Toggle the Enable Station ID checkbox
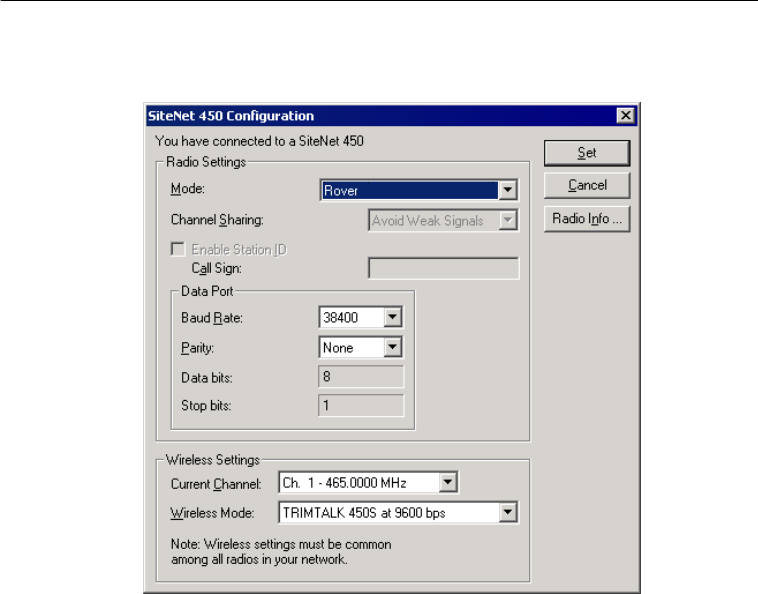Screen dimensions: 758x594 (x=178, y=249)
